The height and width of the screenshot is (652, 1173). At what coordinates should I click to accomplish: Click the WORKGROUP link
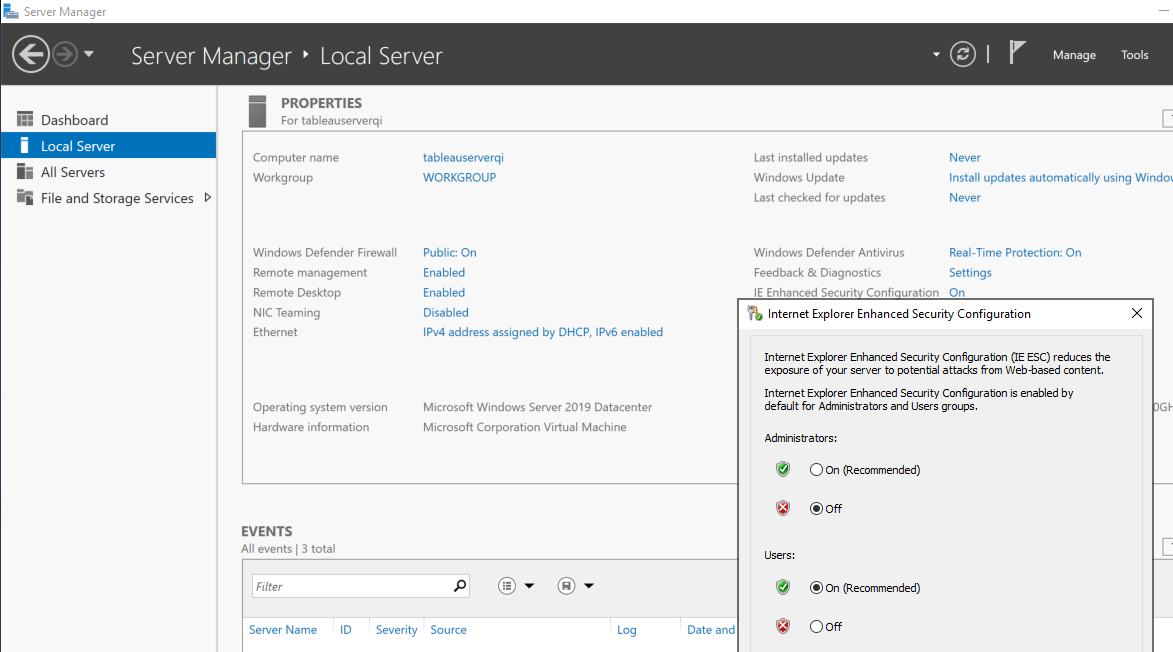459,177
